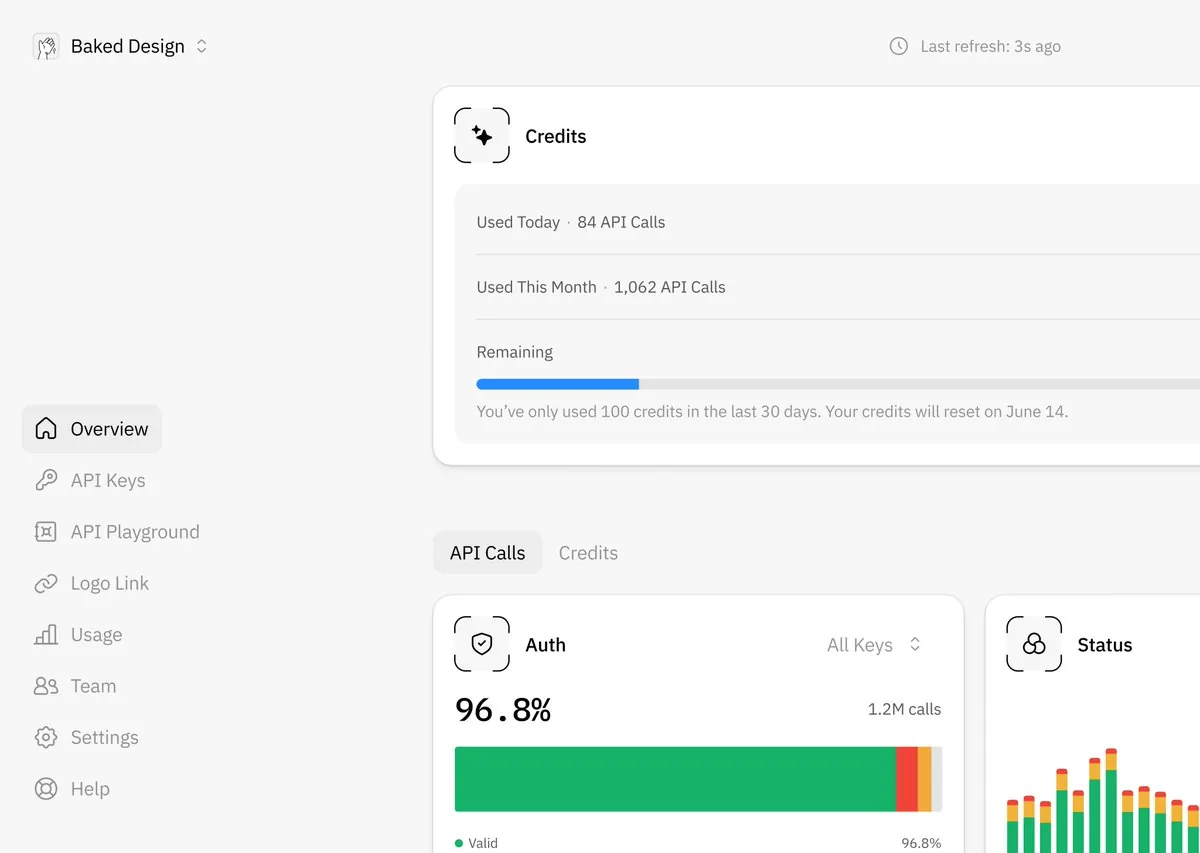Click the Status circles icon
The width and height of the screenshot is (1200, 853).
click(1034, 644)
